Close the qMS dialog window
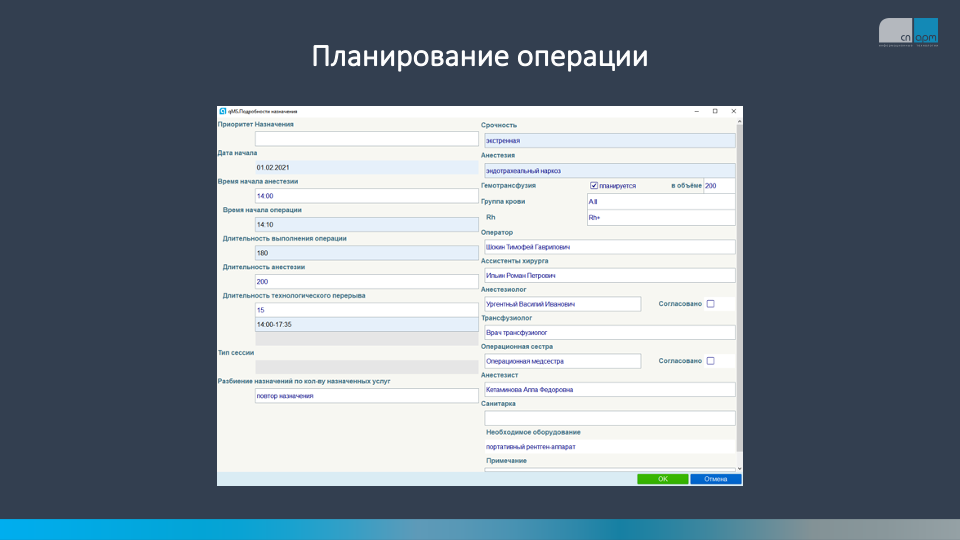Image resolution: width=960 pixels, height=540 pixels. (x=733, y=111)
